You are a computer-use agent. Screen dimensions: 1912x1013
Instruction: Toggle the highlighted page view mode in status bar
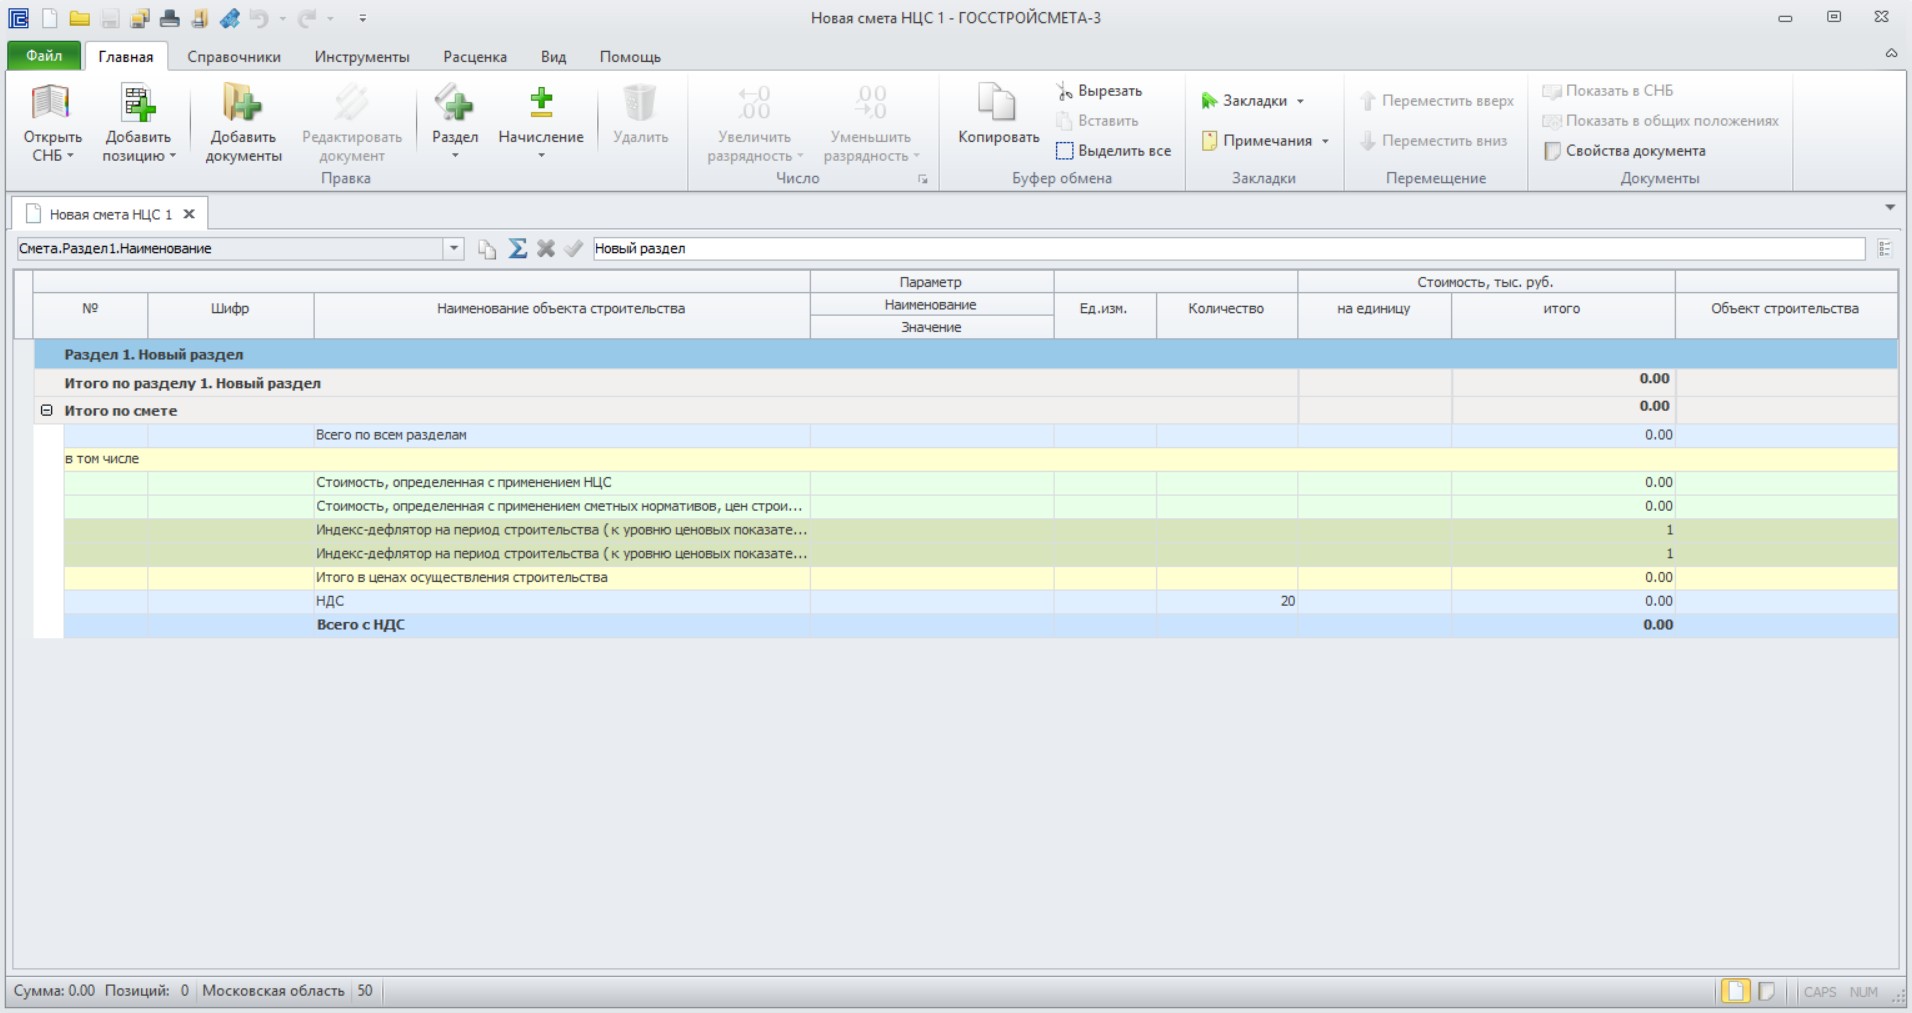point(1735,991)
